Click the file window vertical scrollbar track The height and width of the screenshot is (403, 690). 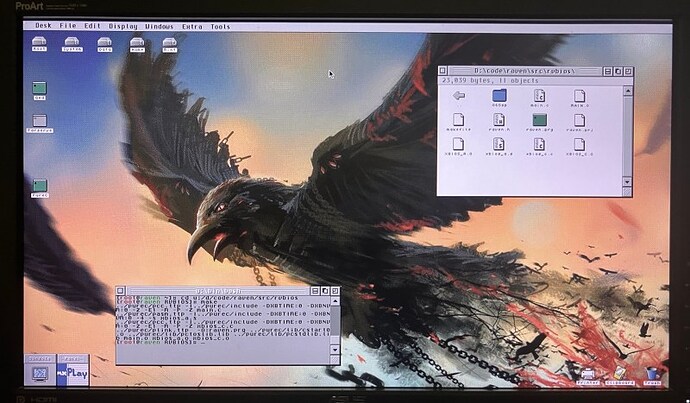[628, 136]
